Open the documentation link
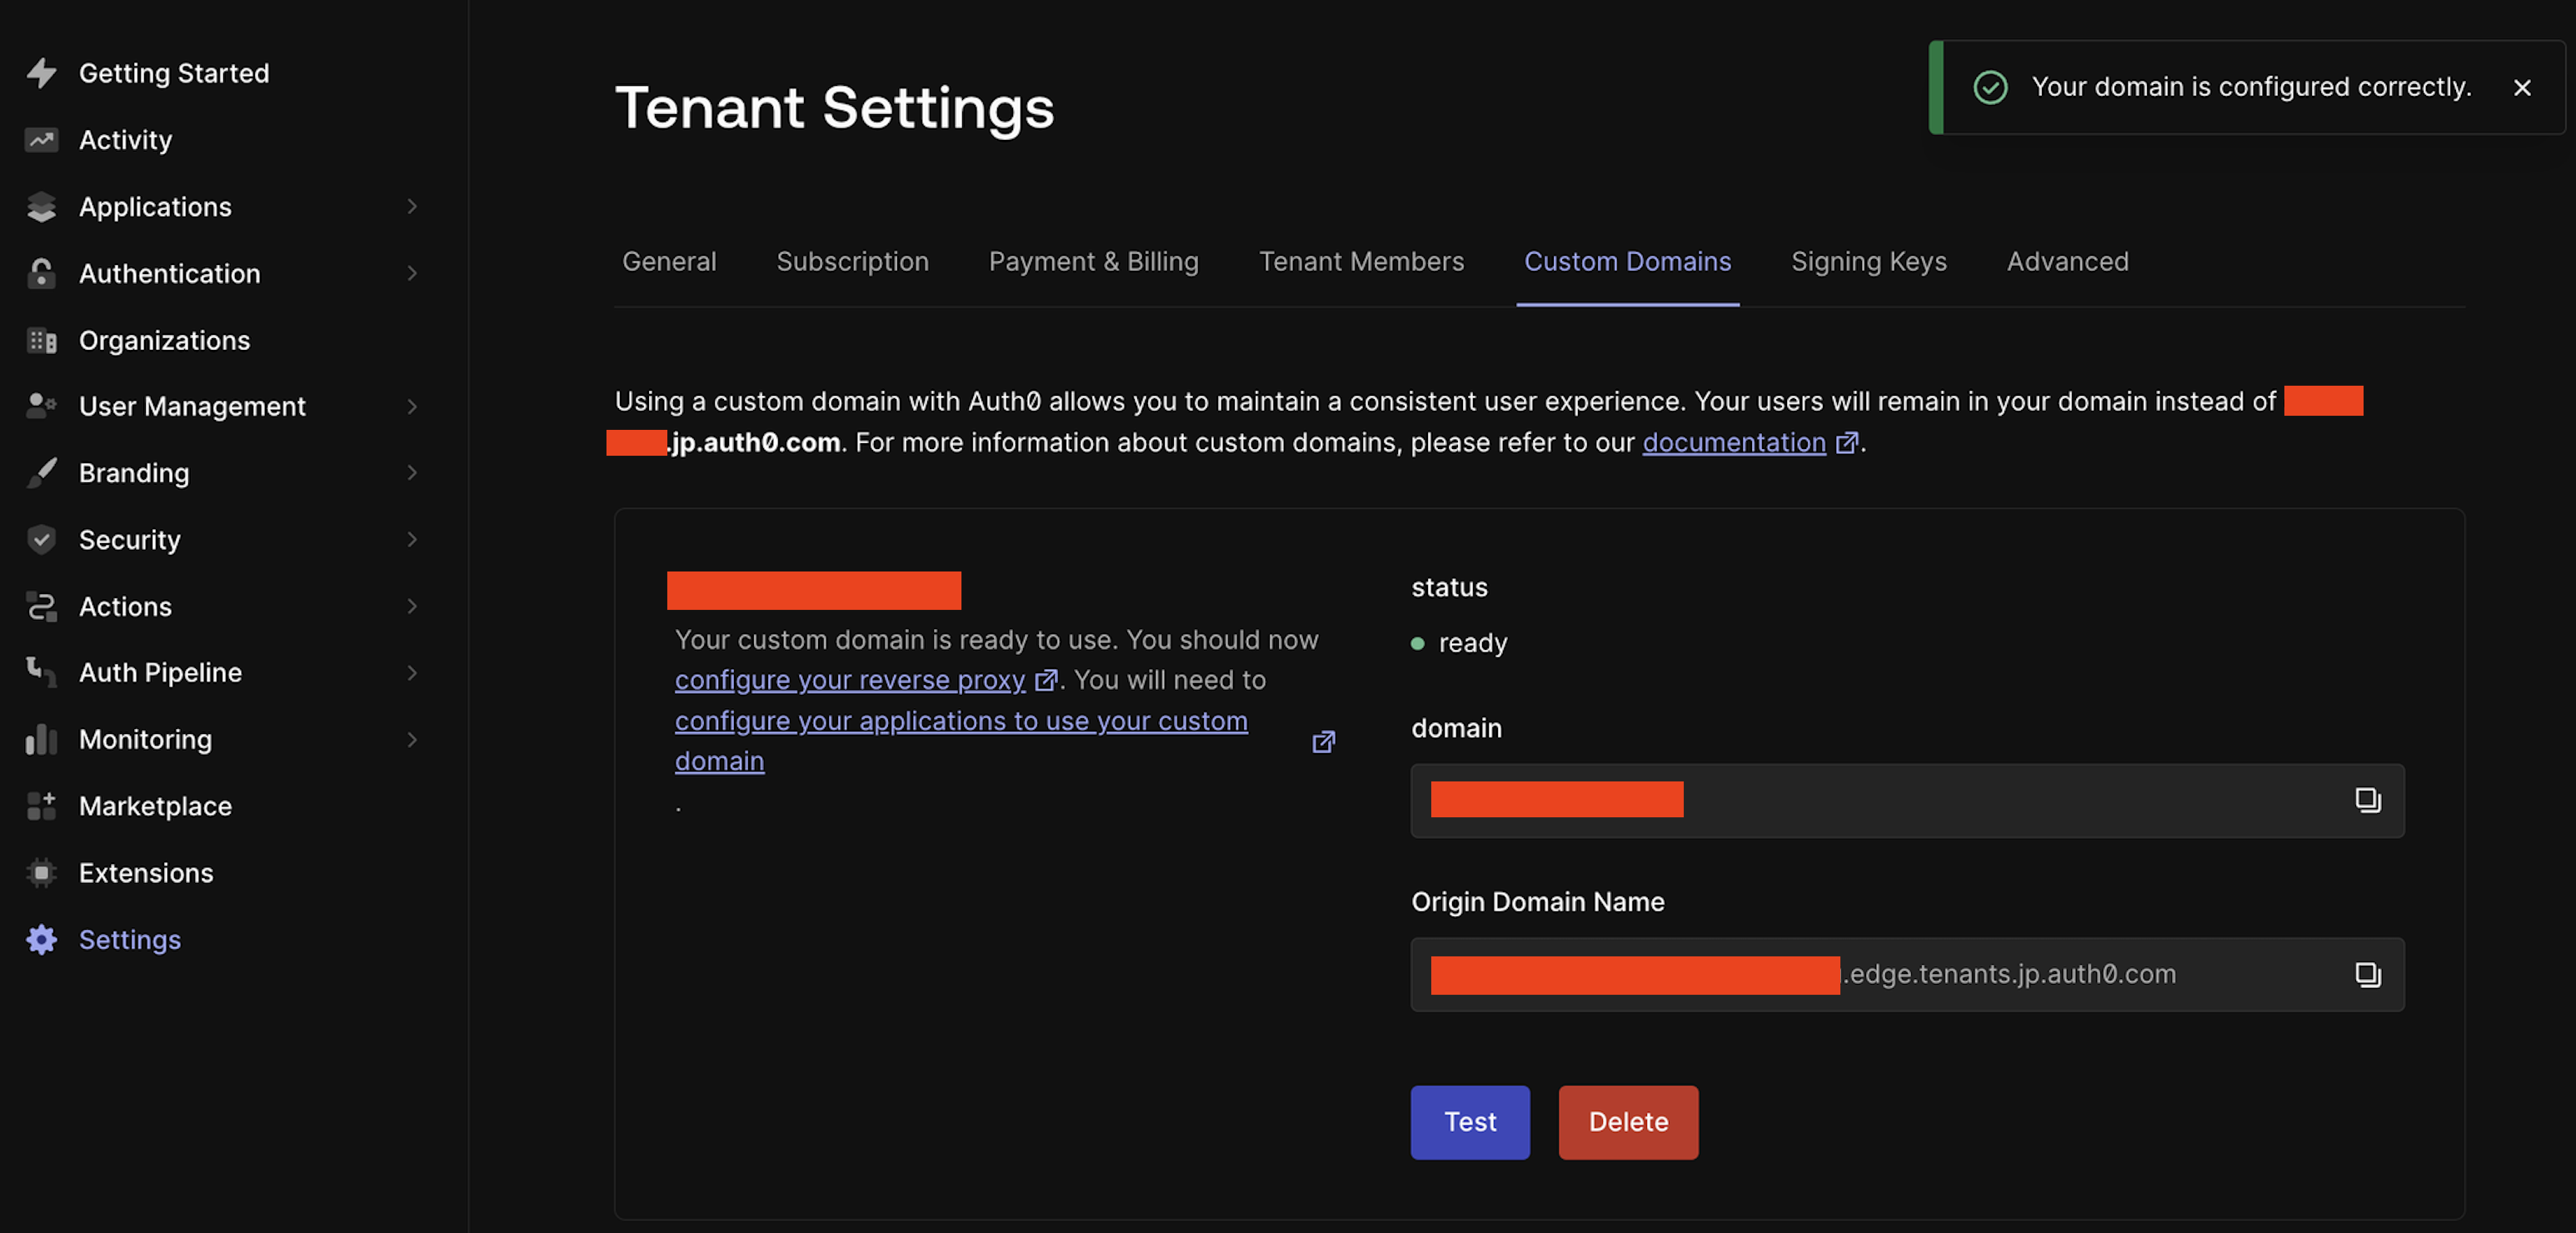Screen dimensions: 2576x1233 pos(1733,442)
